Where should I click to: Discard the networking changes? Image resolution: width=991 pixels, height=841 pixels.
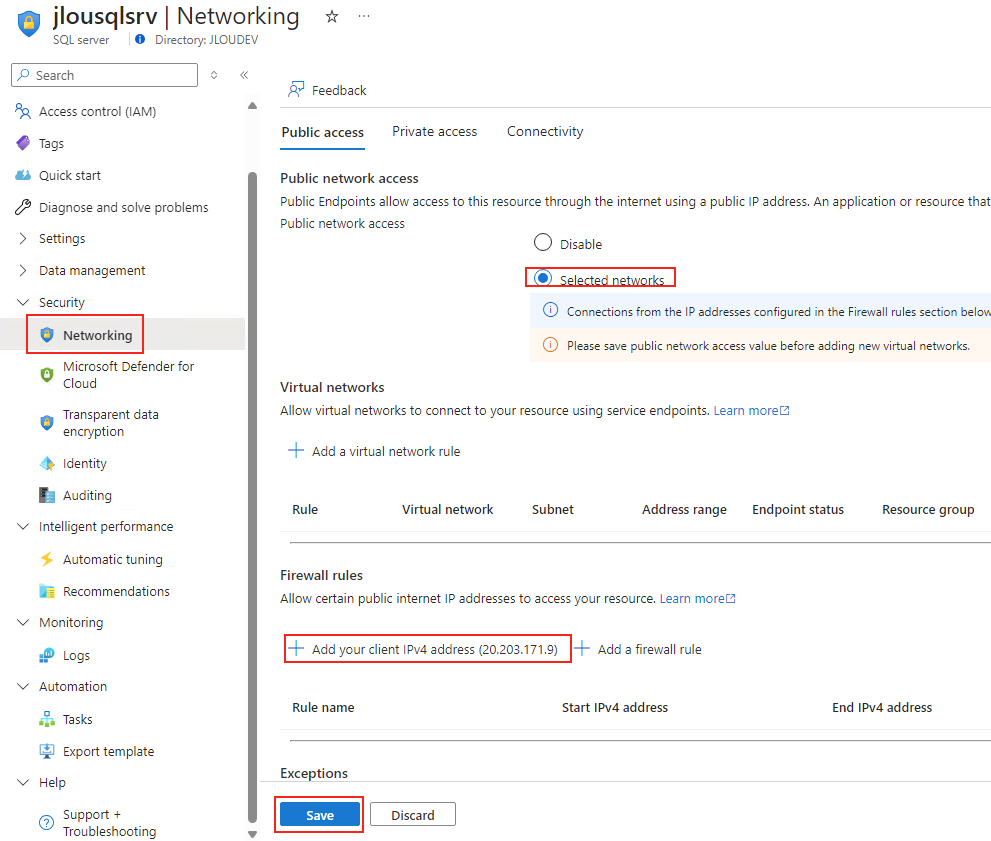click(x=413, y=814)
